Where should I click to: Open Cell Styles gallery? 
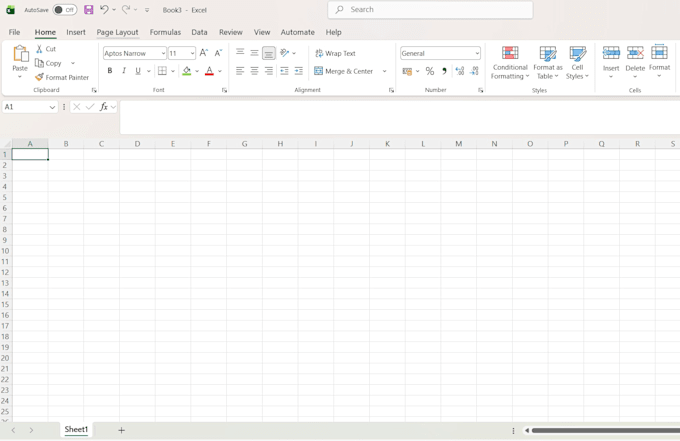pyautogui.click(x=577, y=62)
